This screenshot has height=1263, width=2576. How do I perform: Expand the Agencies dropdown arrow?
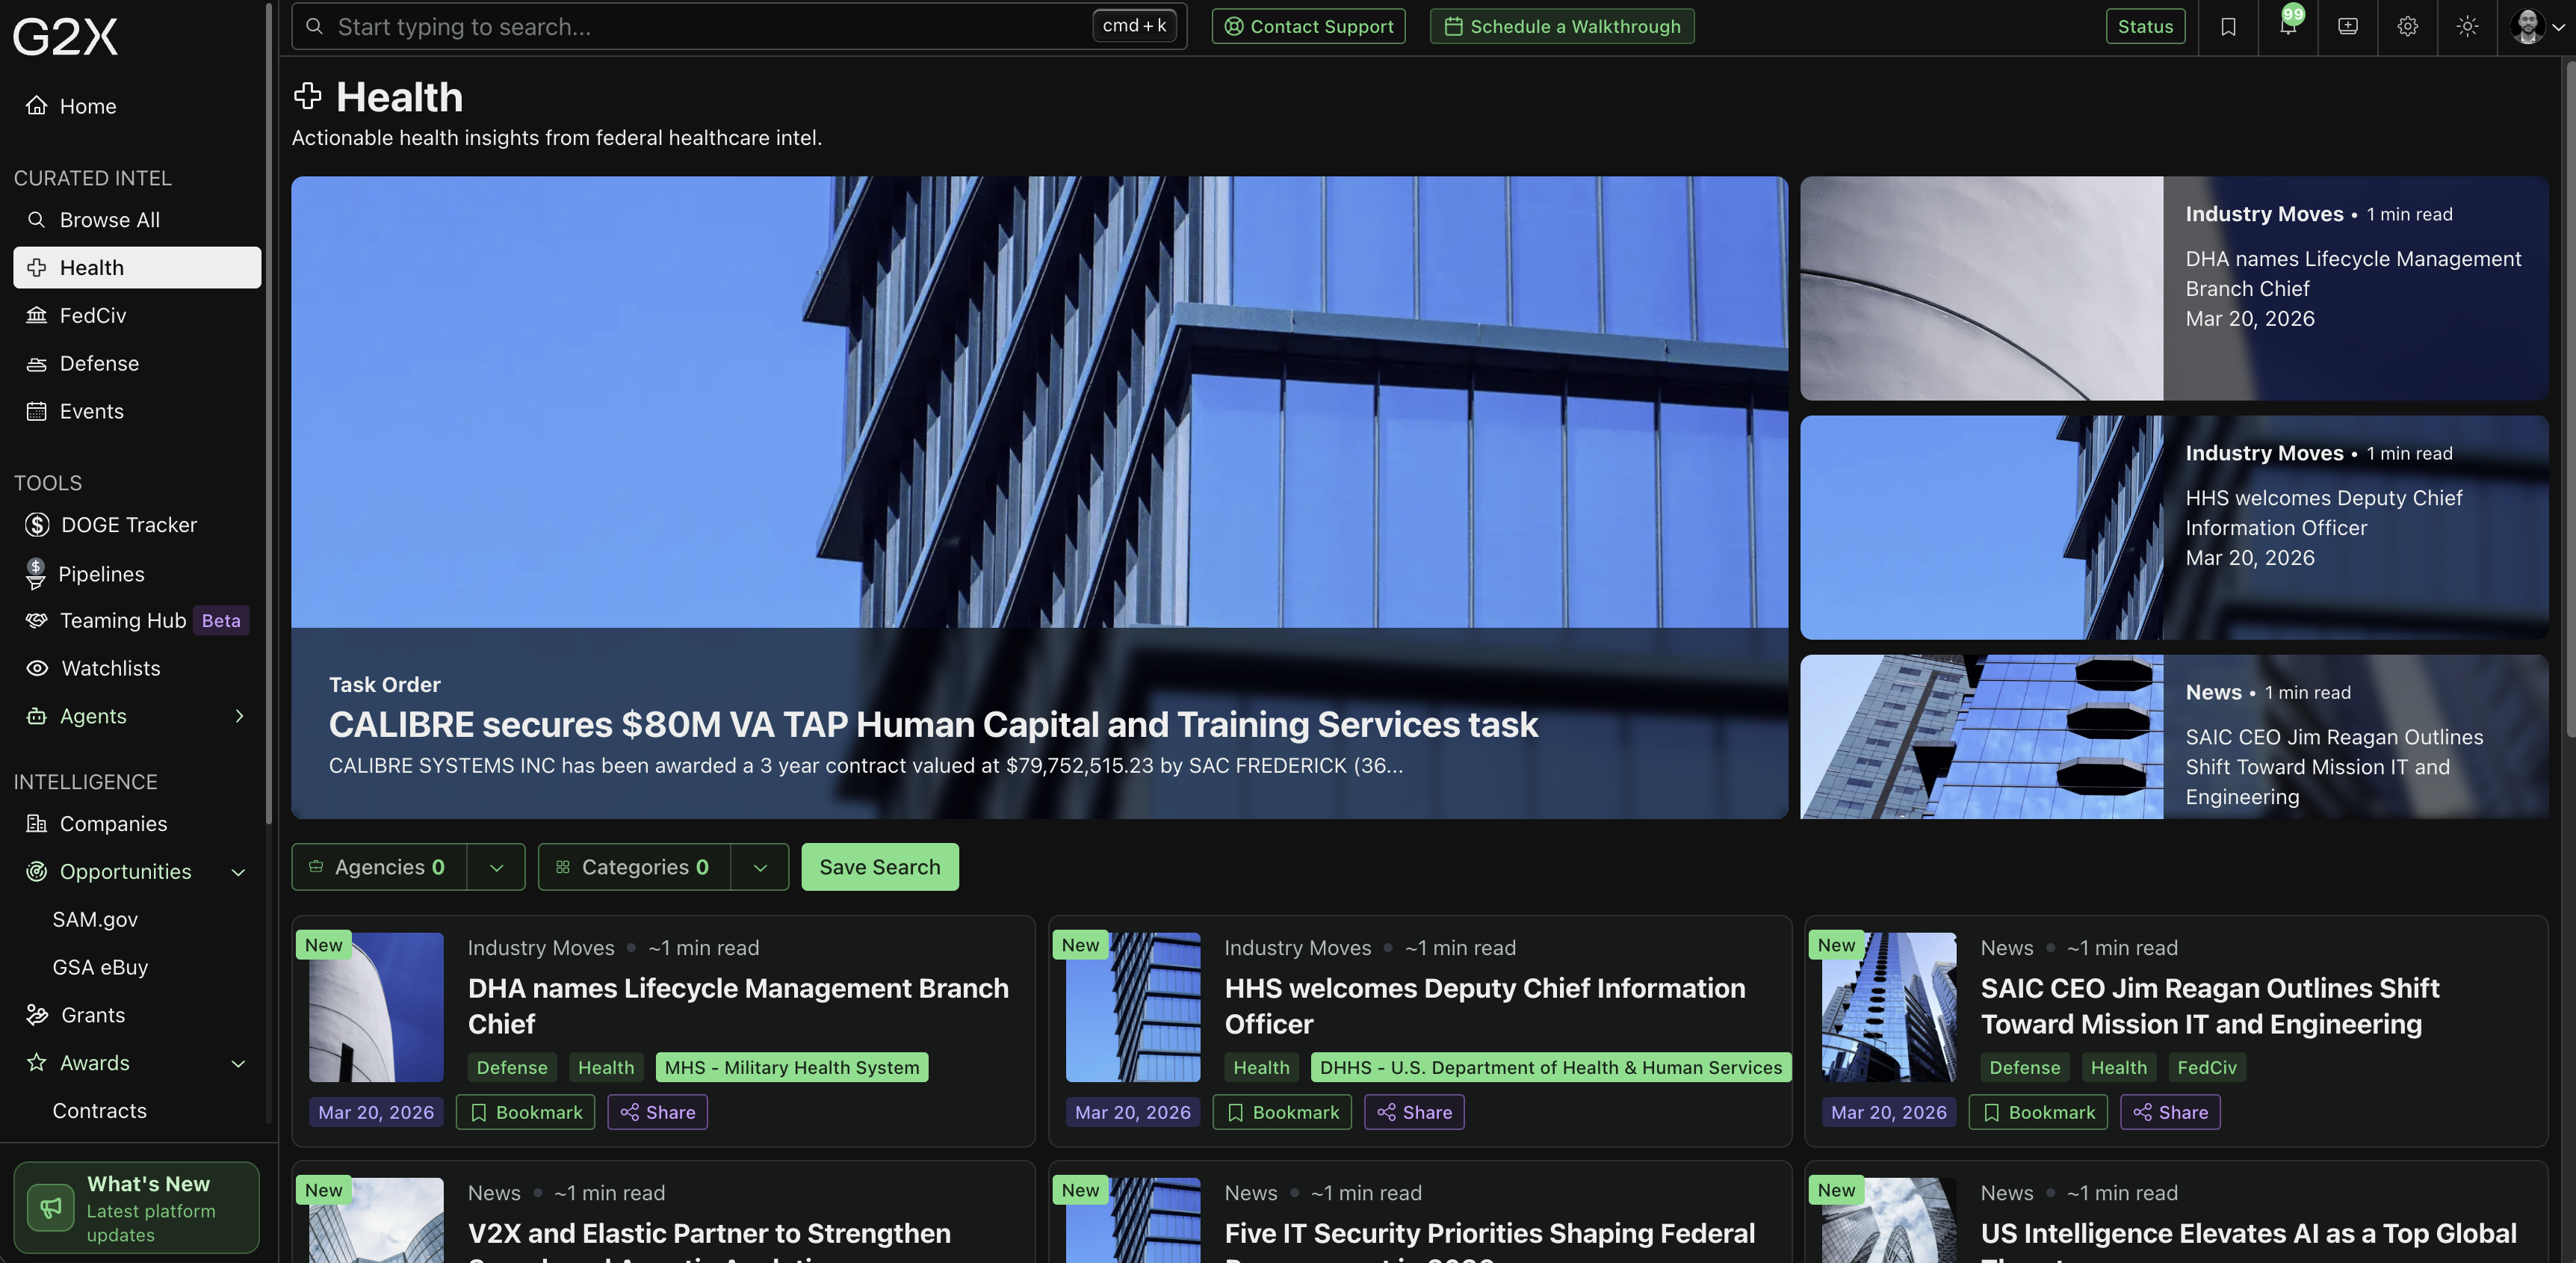496,867
